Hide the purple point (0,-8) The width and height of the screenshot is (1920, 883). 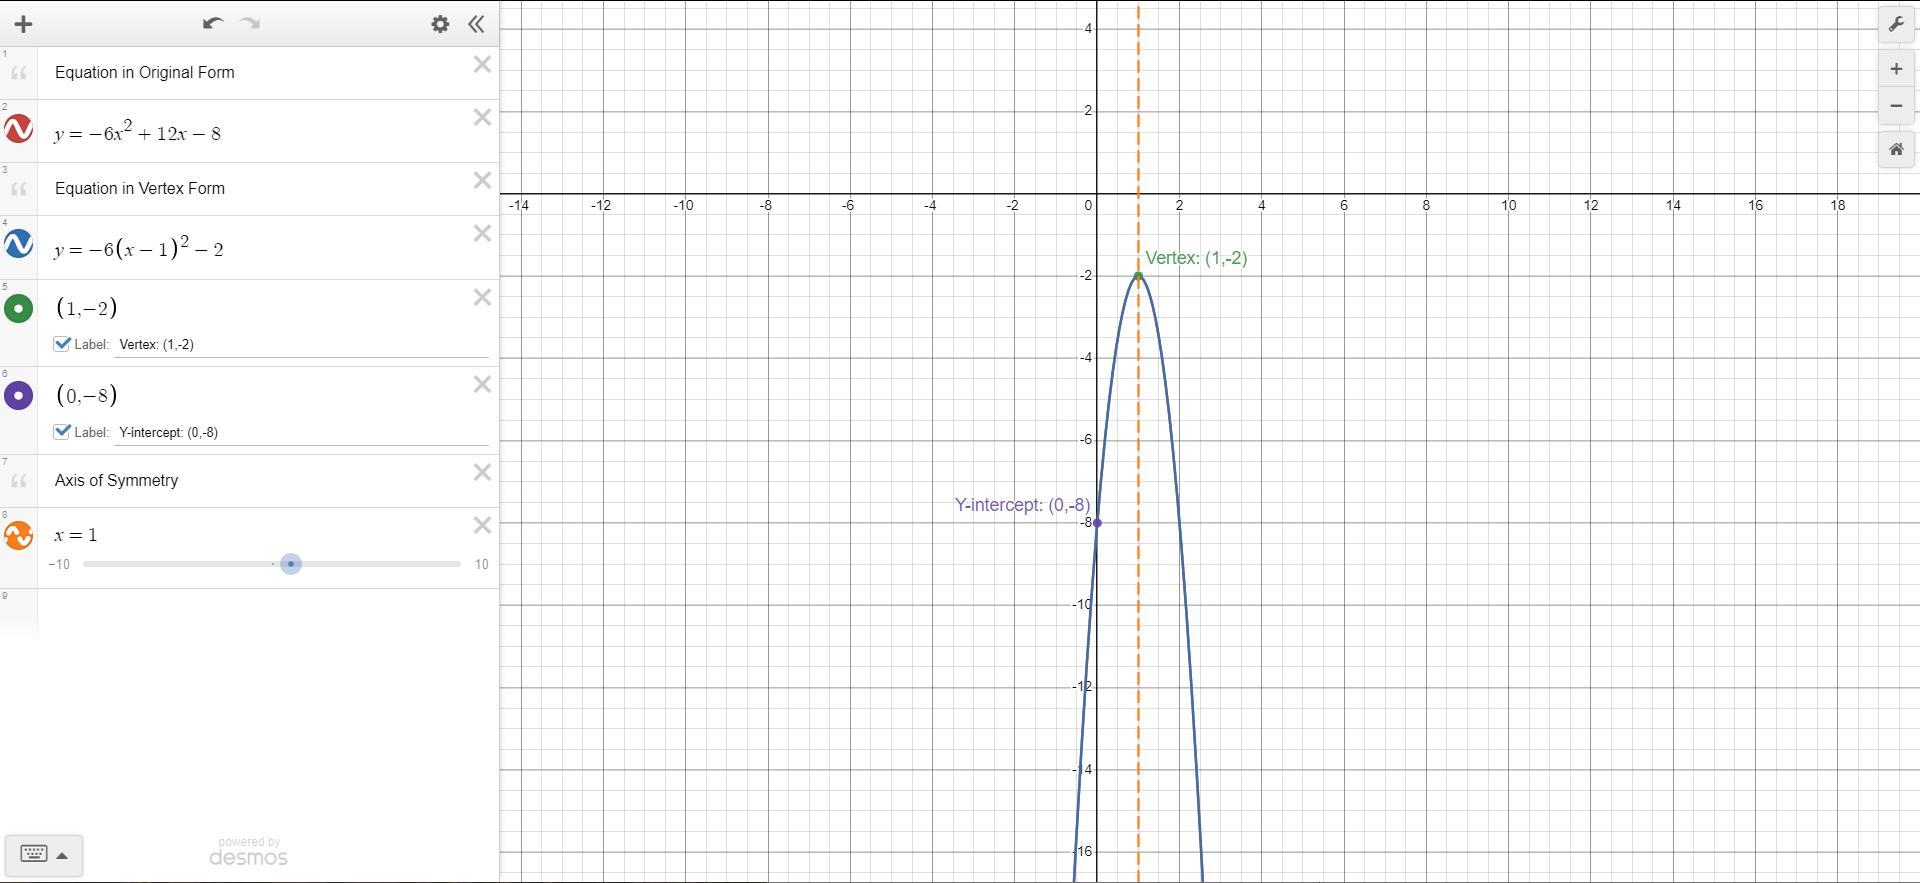click(19, 395)
